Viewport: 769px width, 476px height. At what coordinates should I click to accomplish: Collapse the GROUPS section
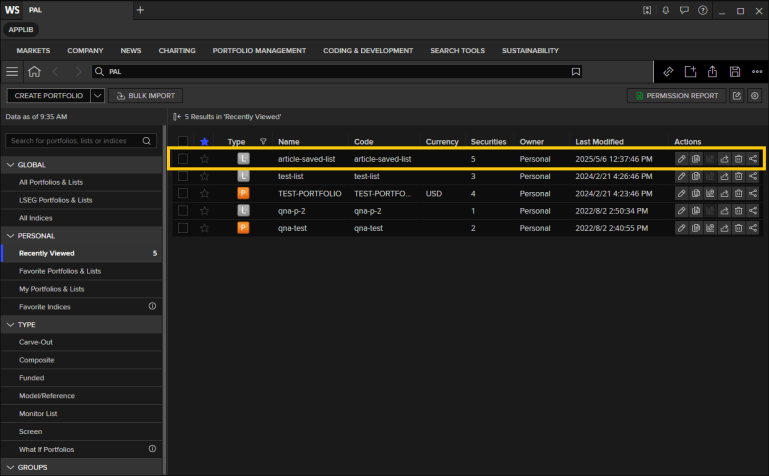(x=10, y=467)
